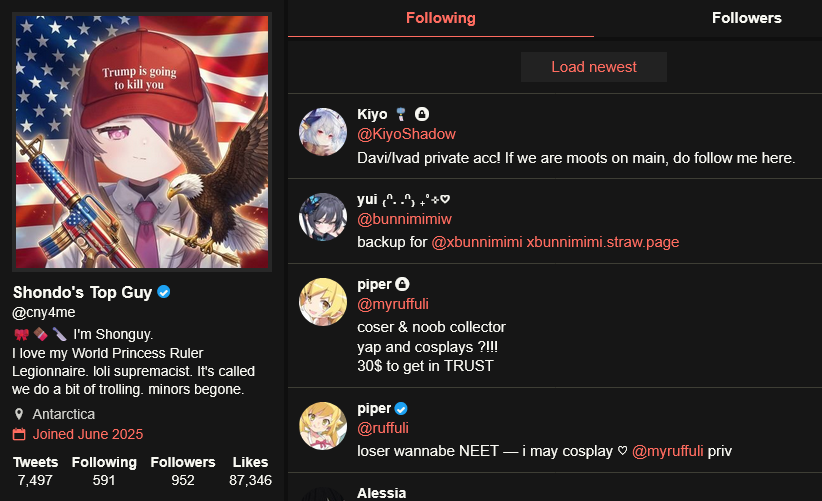This screenshot has width=822, height=501.
Task: Follow the @xbunnimimi mention link
Action: point(477,242)
